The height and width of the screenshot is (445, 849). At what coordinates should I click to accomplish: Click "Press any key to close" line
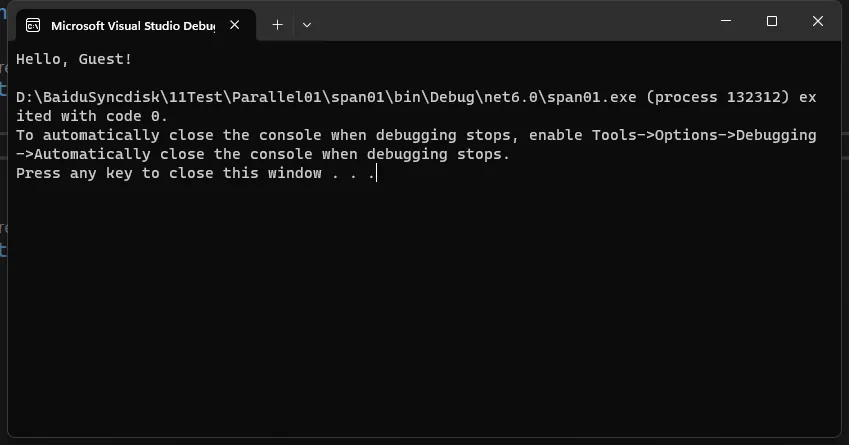tap(196, 173)
